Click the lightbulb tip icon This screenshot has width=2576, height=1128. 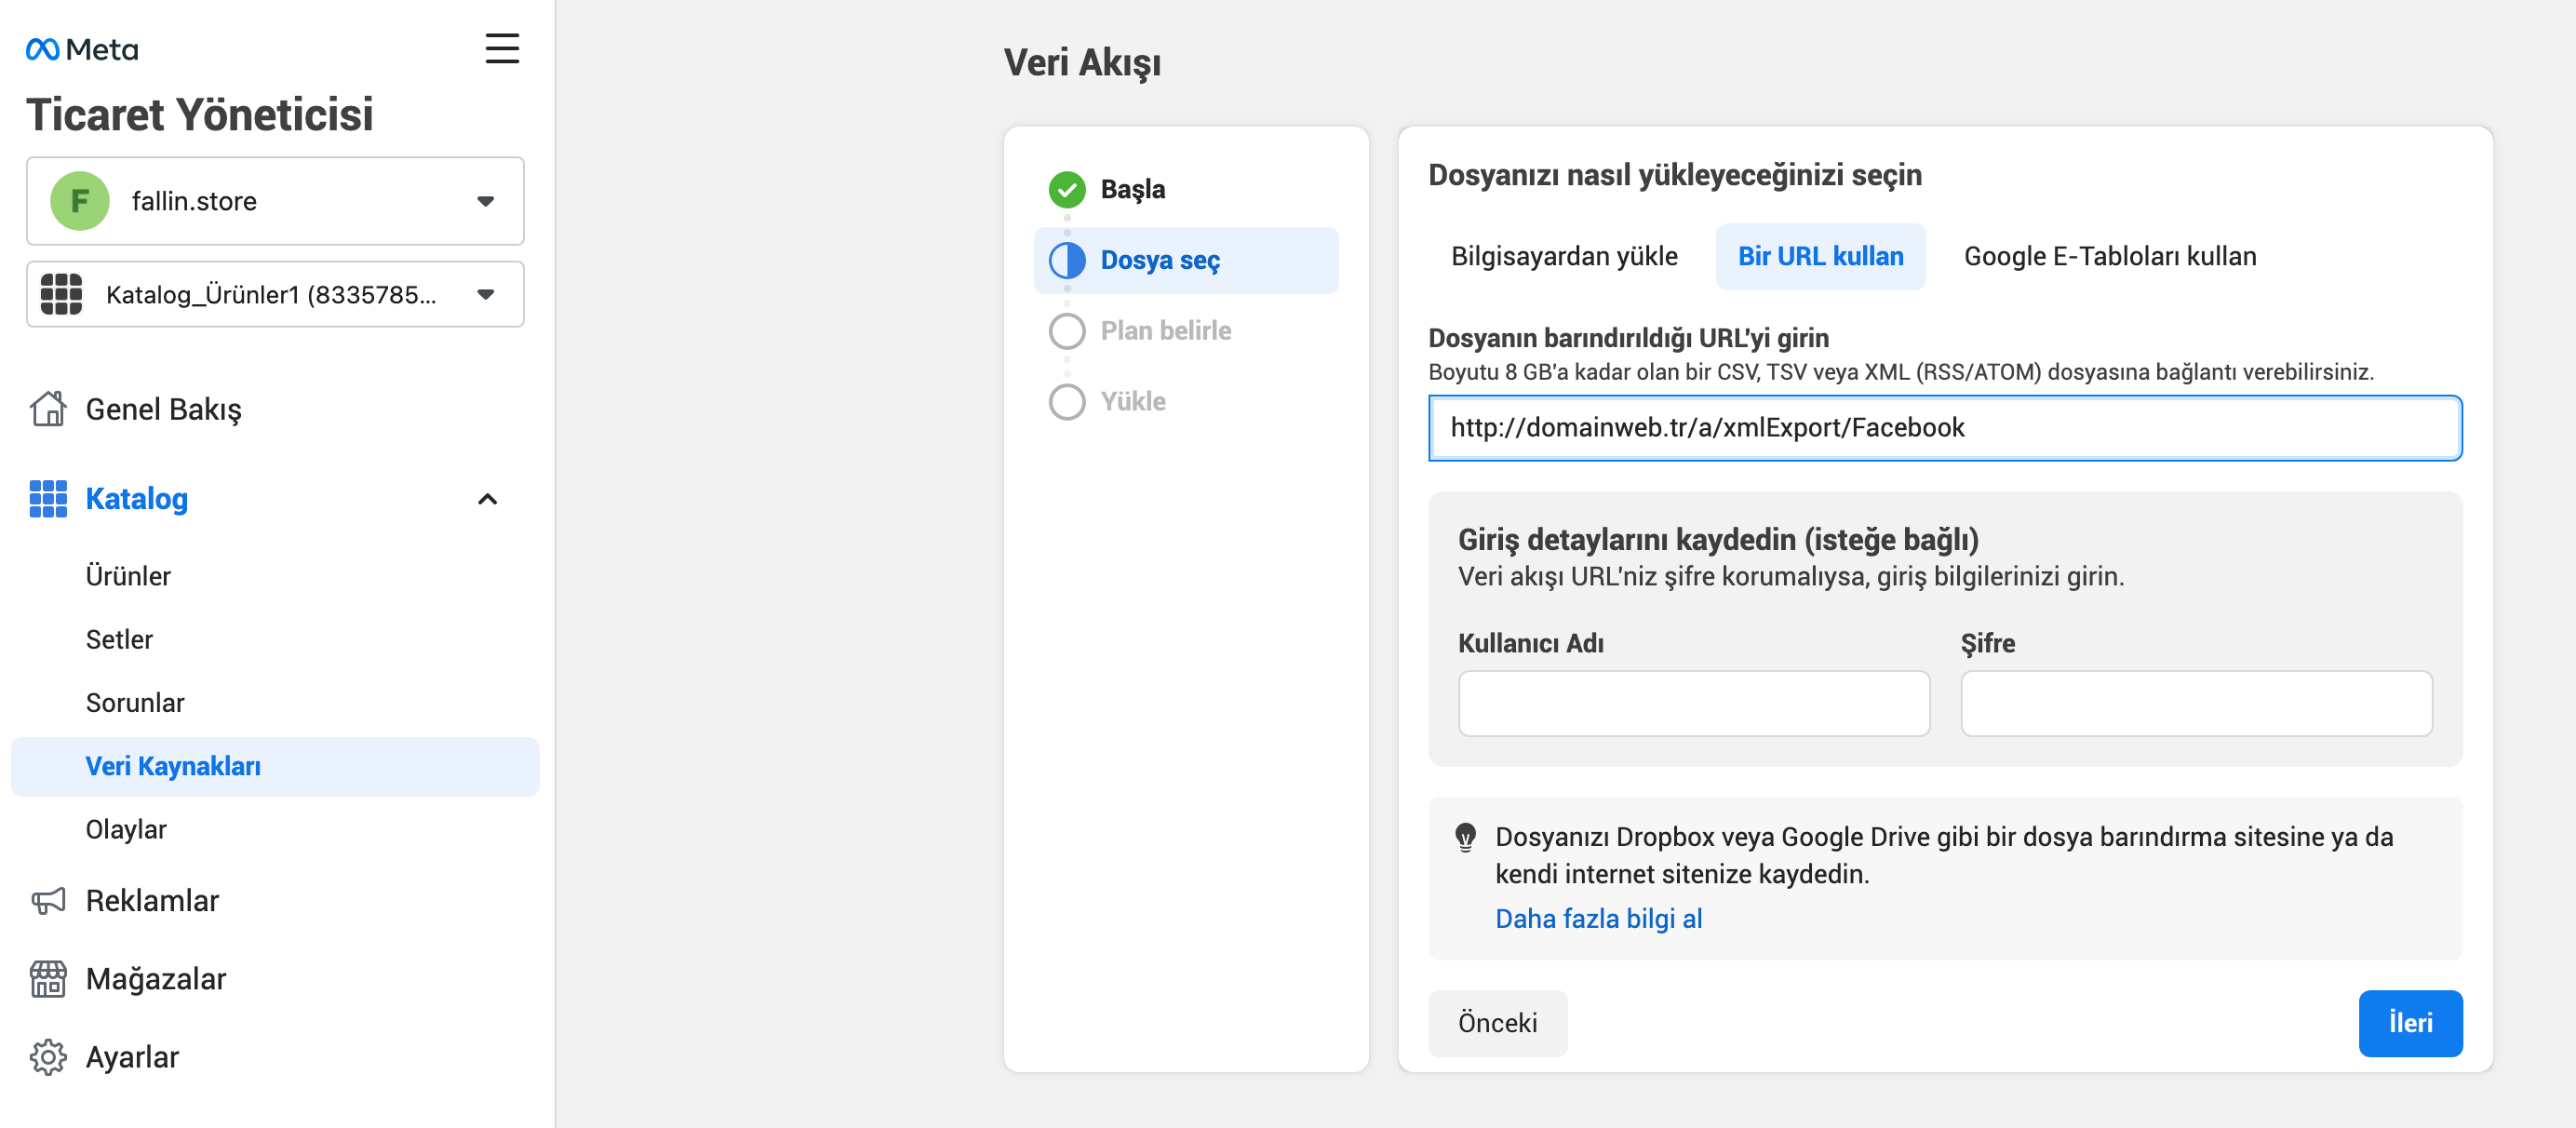pyautogui.click(x=1465, y=837)
